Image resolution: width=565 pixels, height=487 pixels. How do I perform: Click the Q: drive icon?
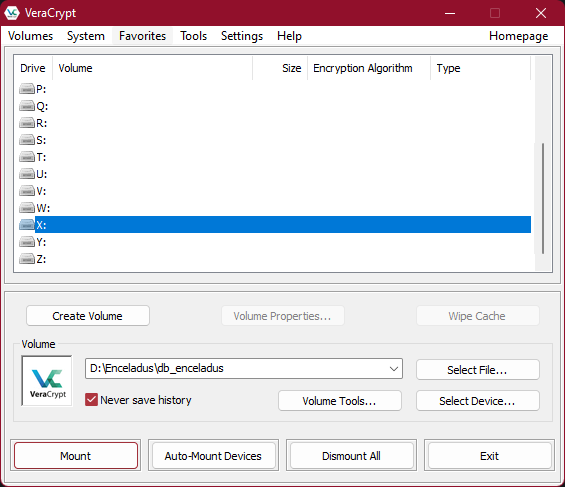[x=27, y=106]
